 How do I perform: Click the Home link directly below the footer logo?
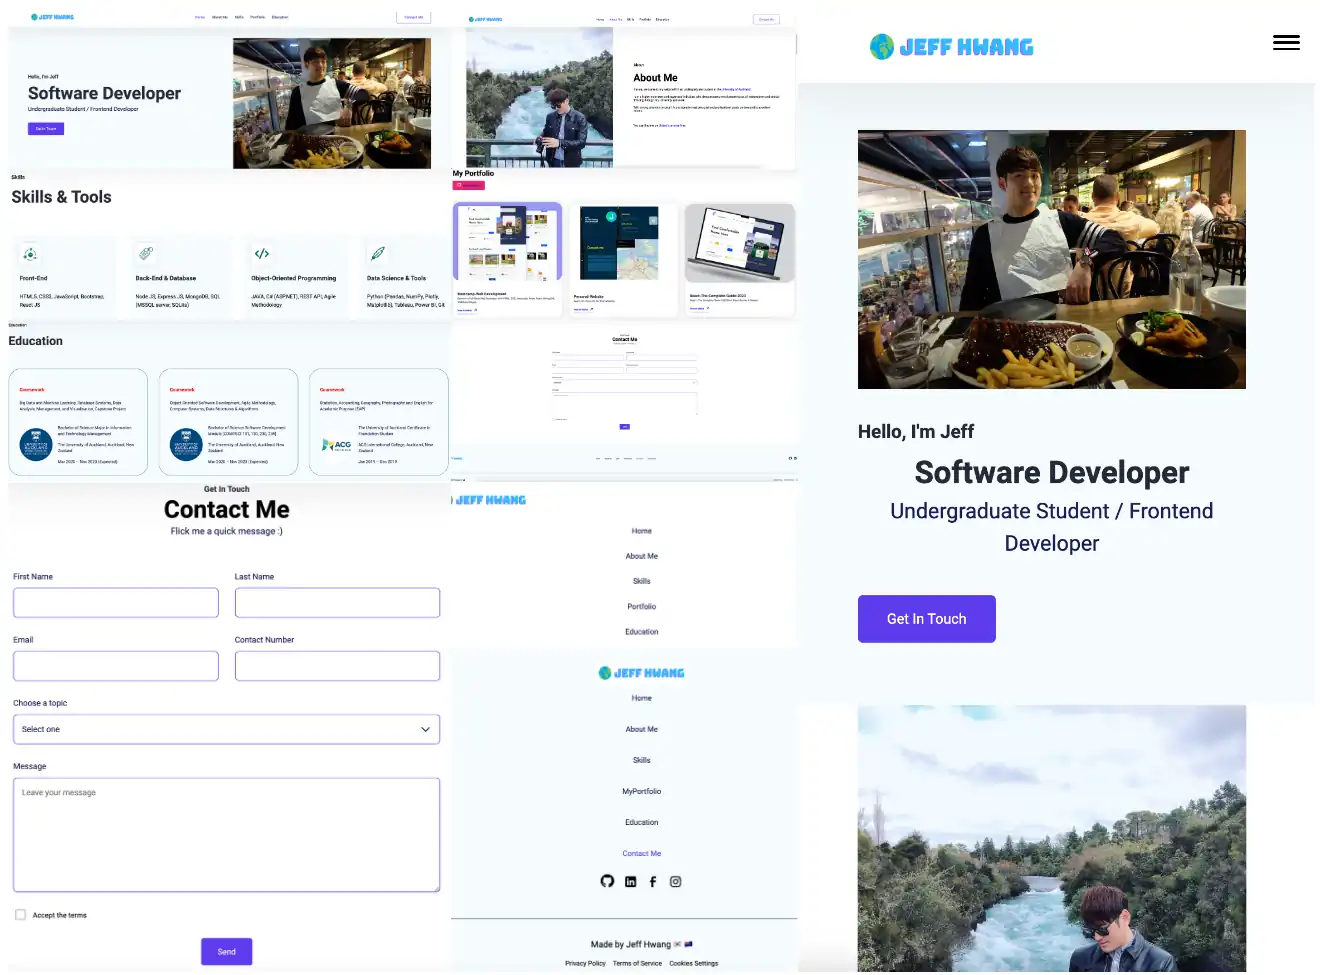point(642,698)
